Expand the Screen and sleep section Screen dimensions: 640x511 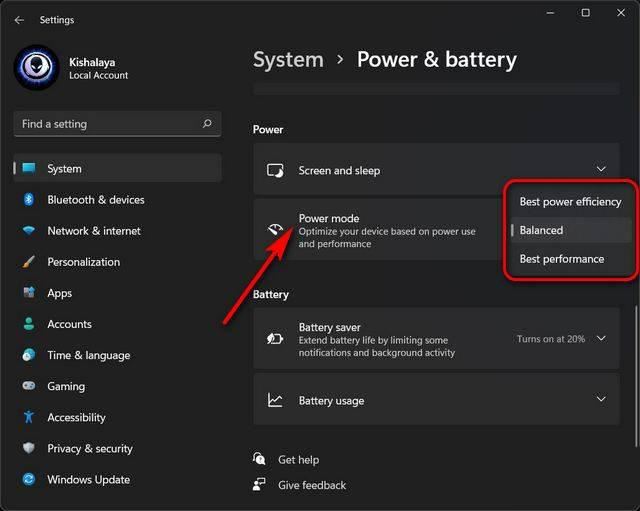pyautogui.click(x=601, y=170)
